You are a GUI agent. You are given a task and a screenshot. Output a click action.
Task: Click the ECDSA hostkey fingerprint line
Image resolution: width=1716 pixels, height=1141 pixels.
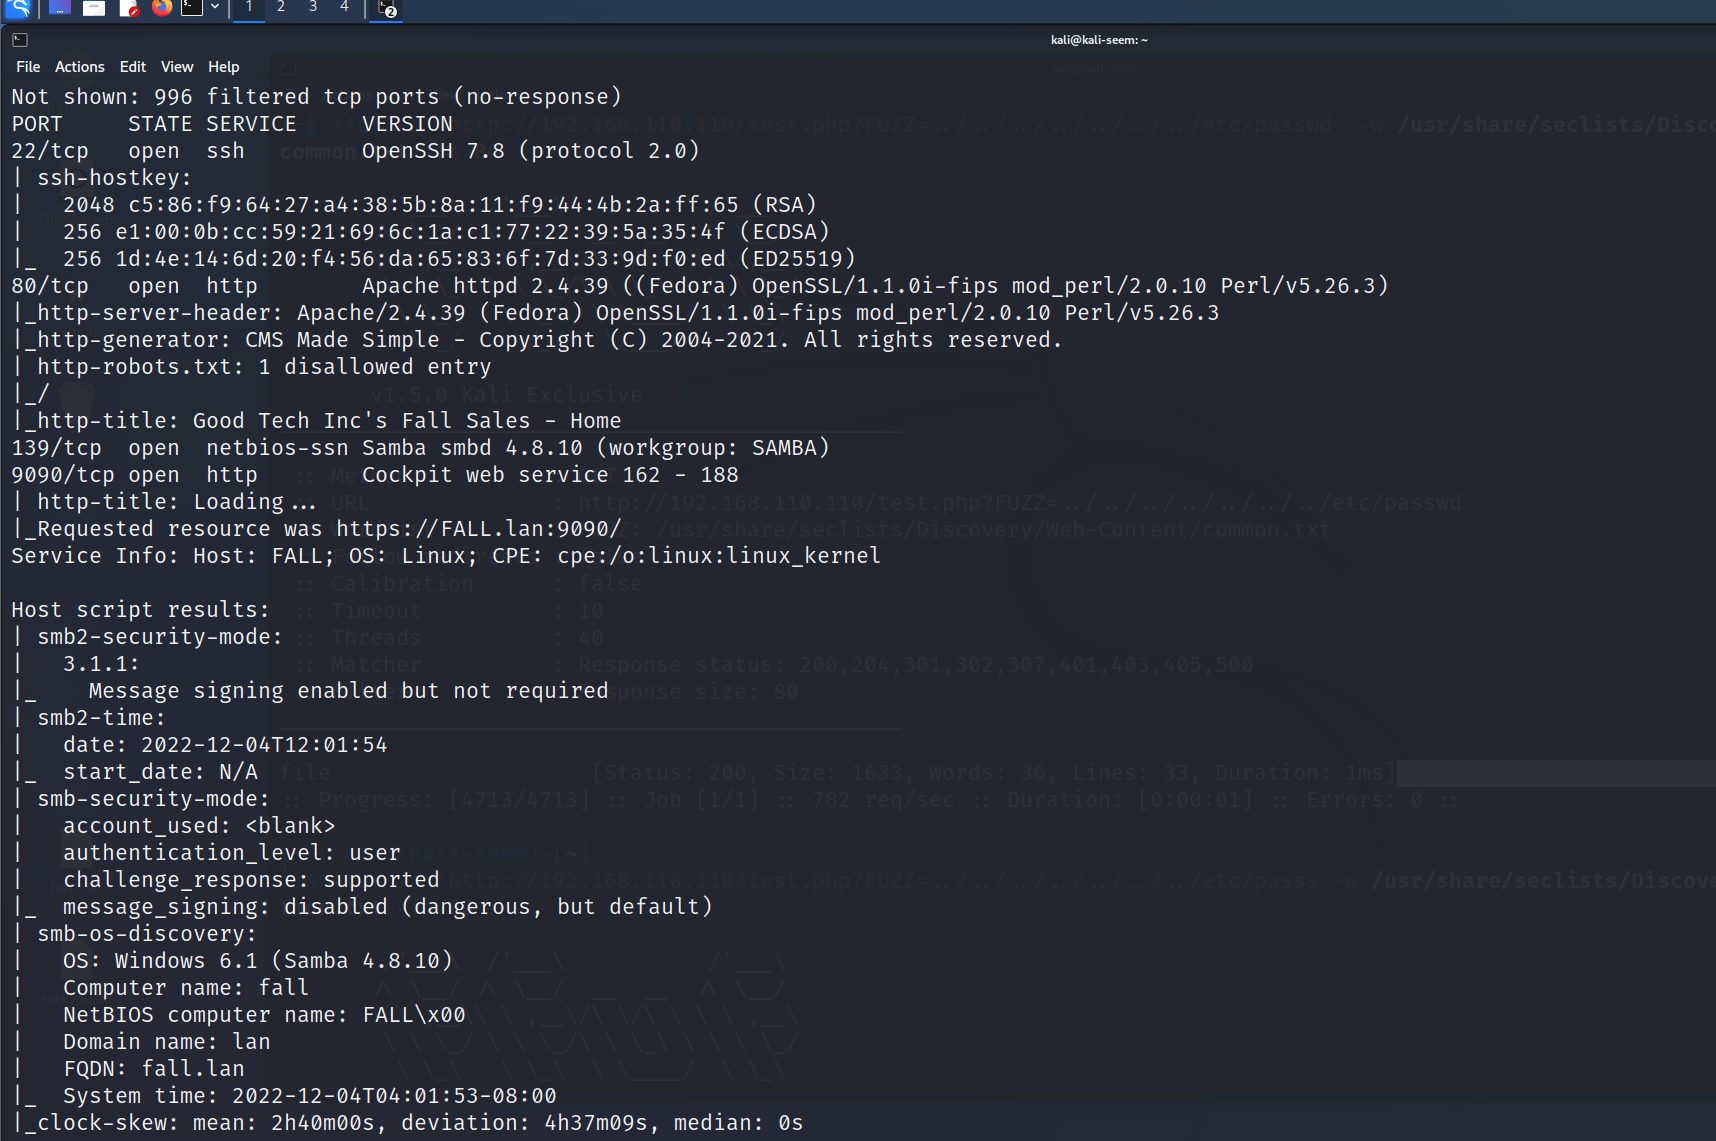tap(421, 232)
